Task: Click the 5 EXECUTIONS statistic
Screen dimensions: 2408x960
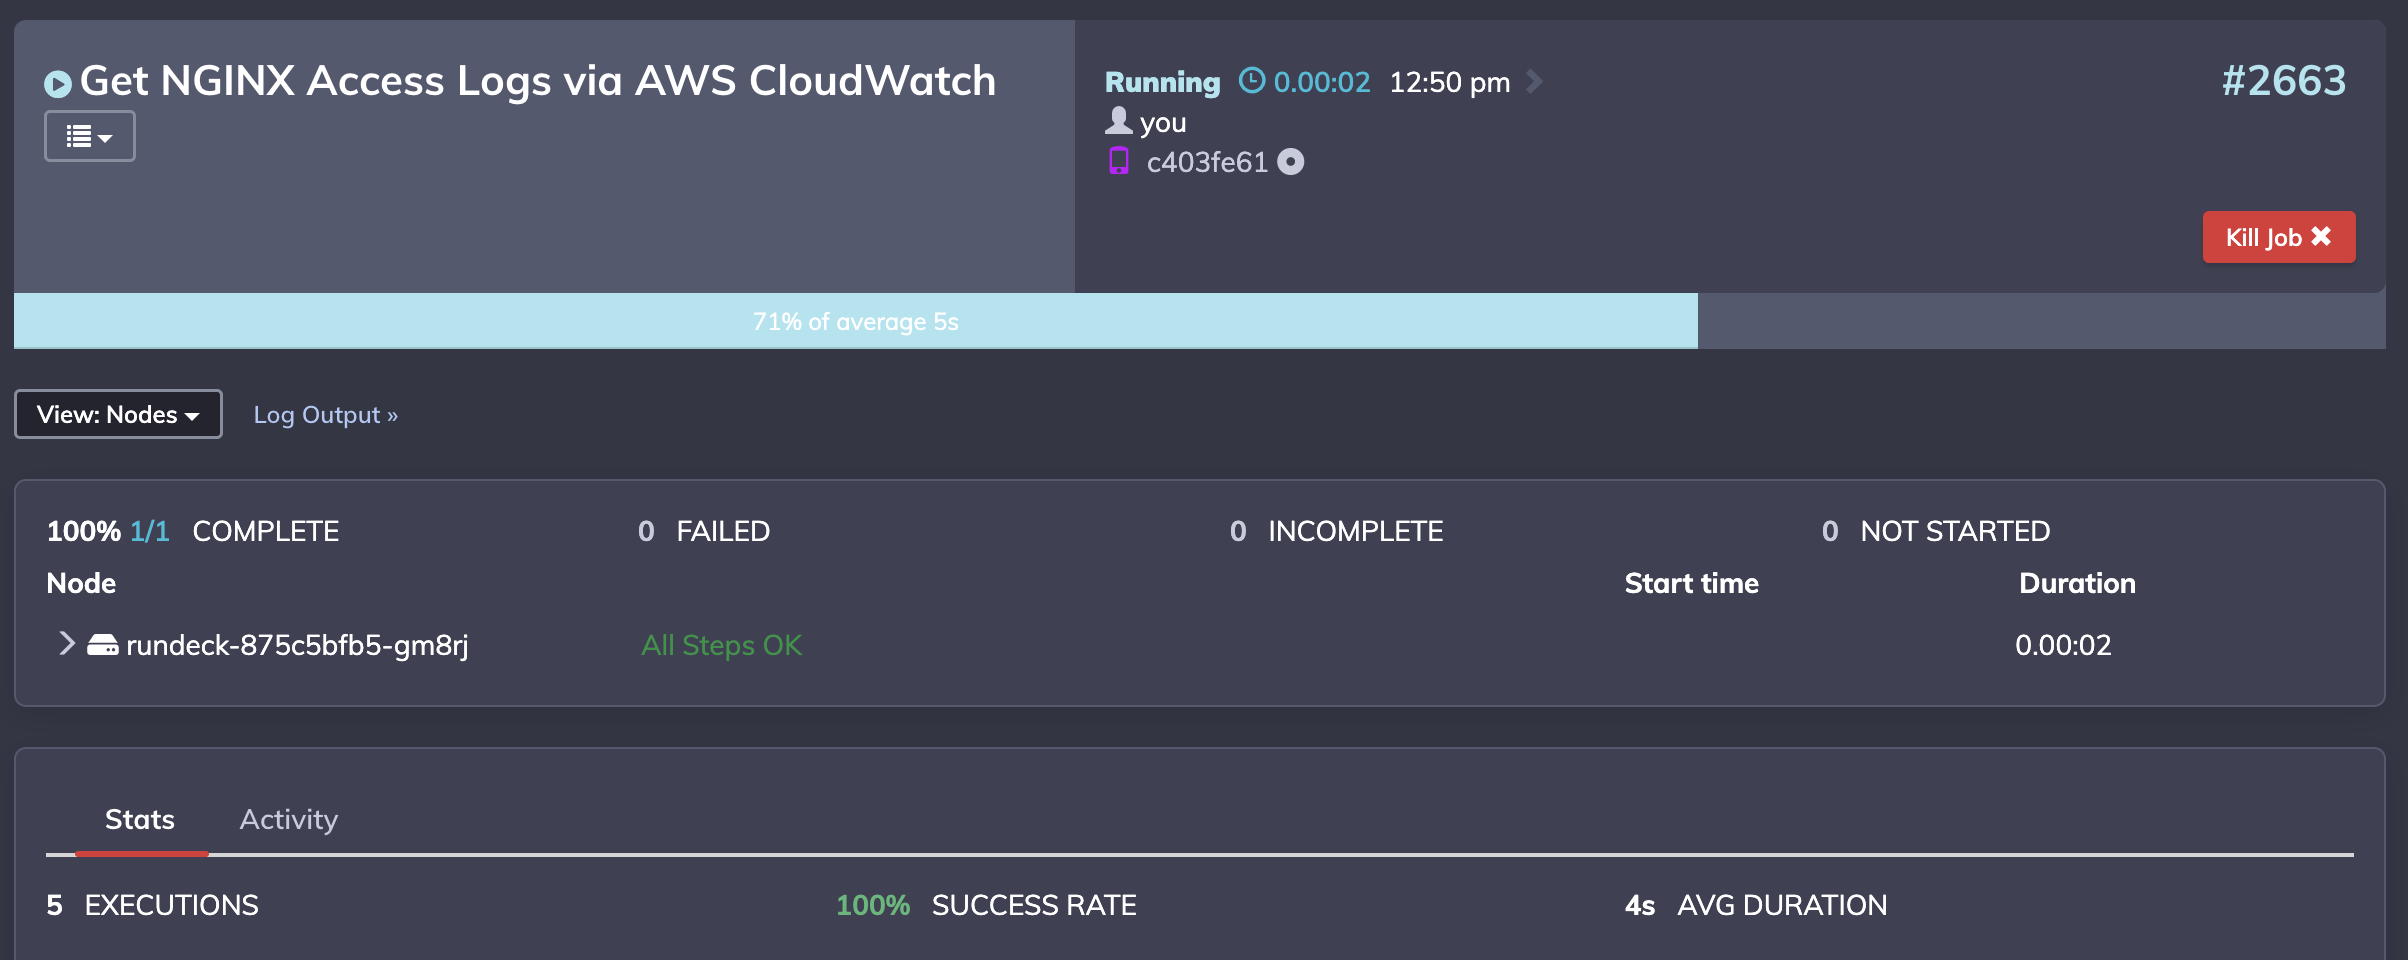Action: [x=152, y=905]
